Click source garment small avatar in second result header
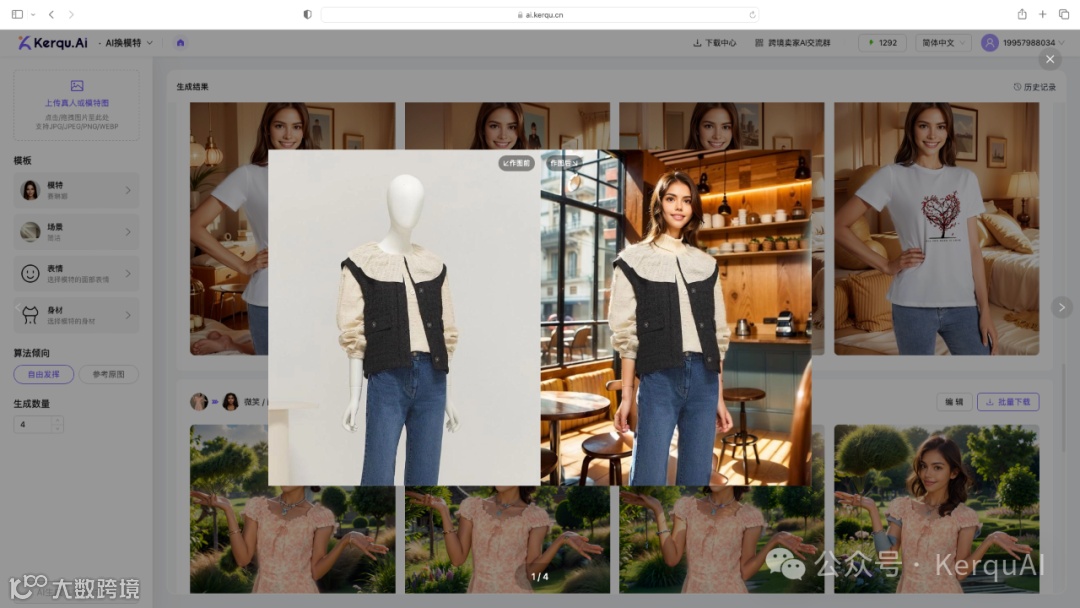Screen dimensions: 1080x608 pyautogui.click(x=199, y=401)
